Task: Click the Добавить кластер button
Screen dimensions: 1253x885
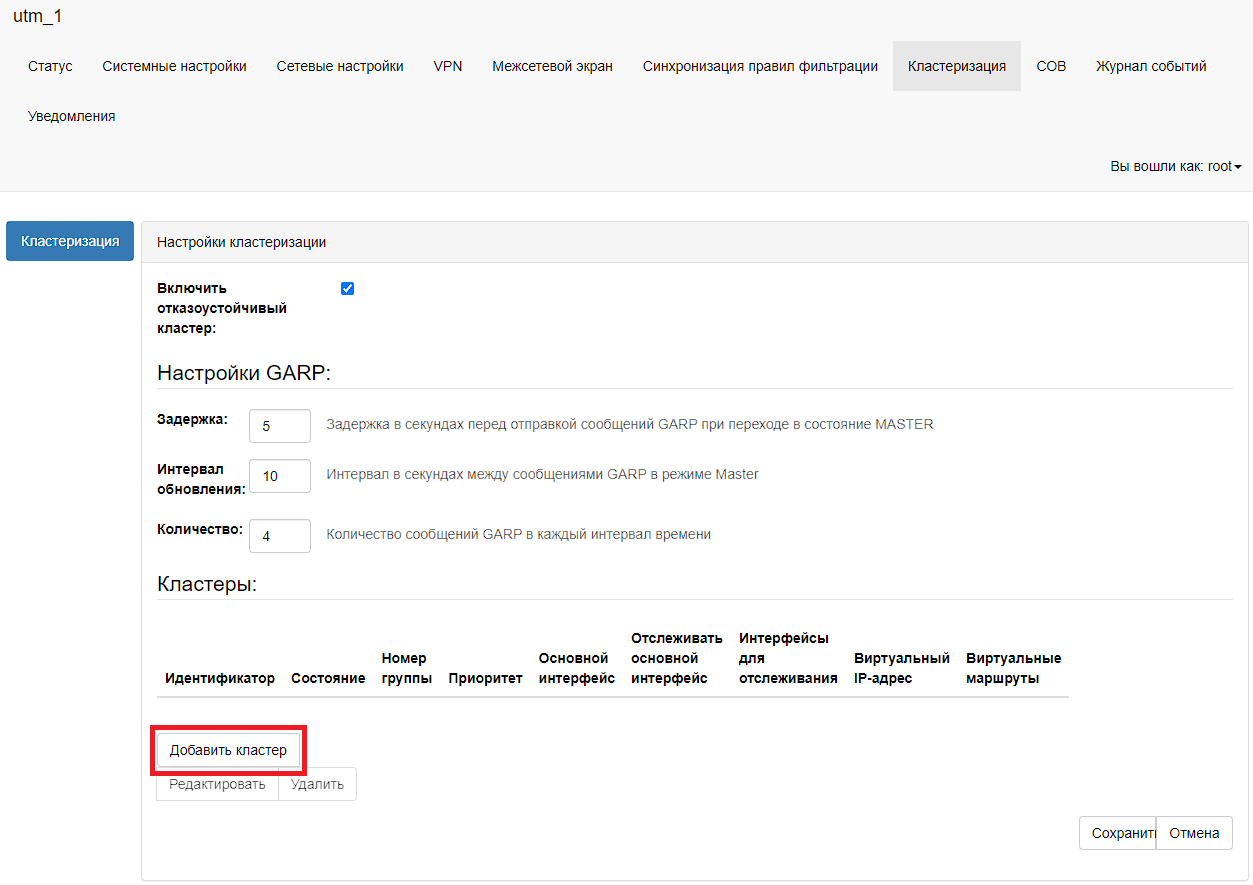Action: click(228, 750)
